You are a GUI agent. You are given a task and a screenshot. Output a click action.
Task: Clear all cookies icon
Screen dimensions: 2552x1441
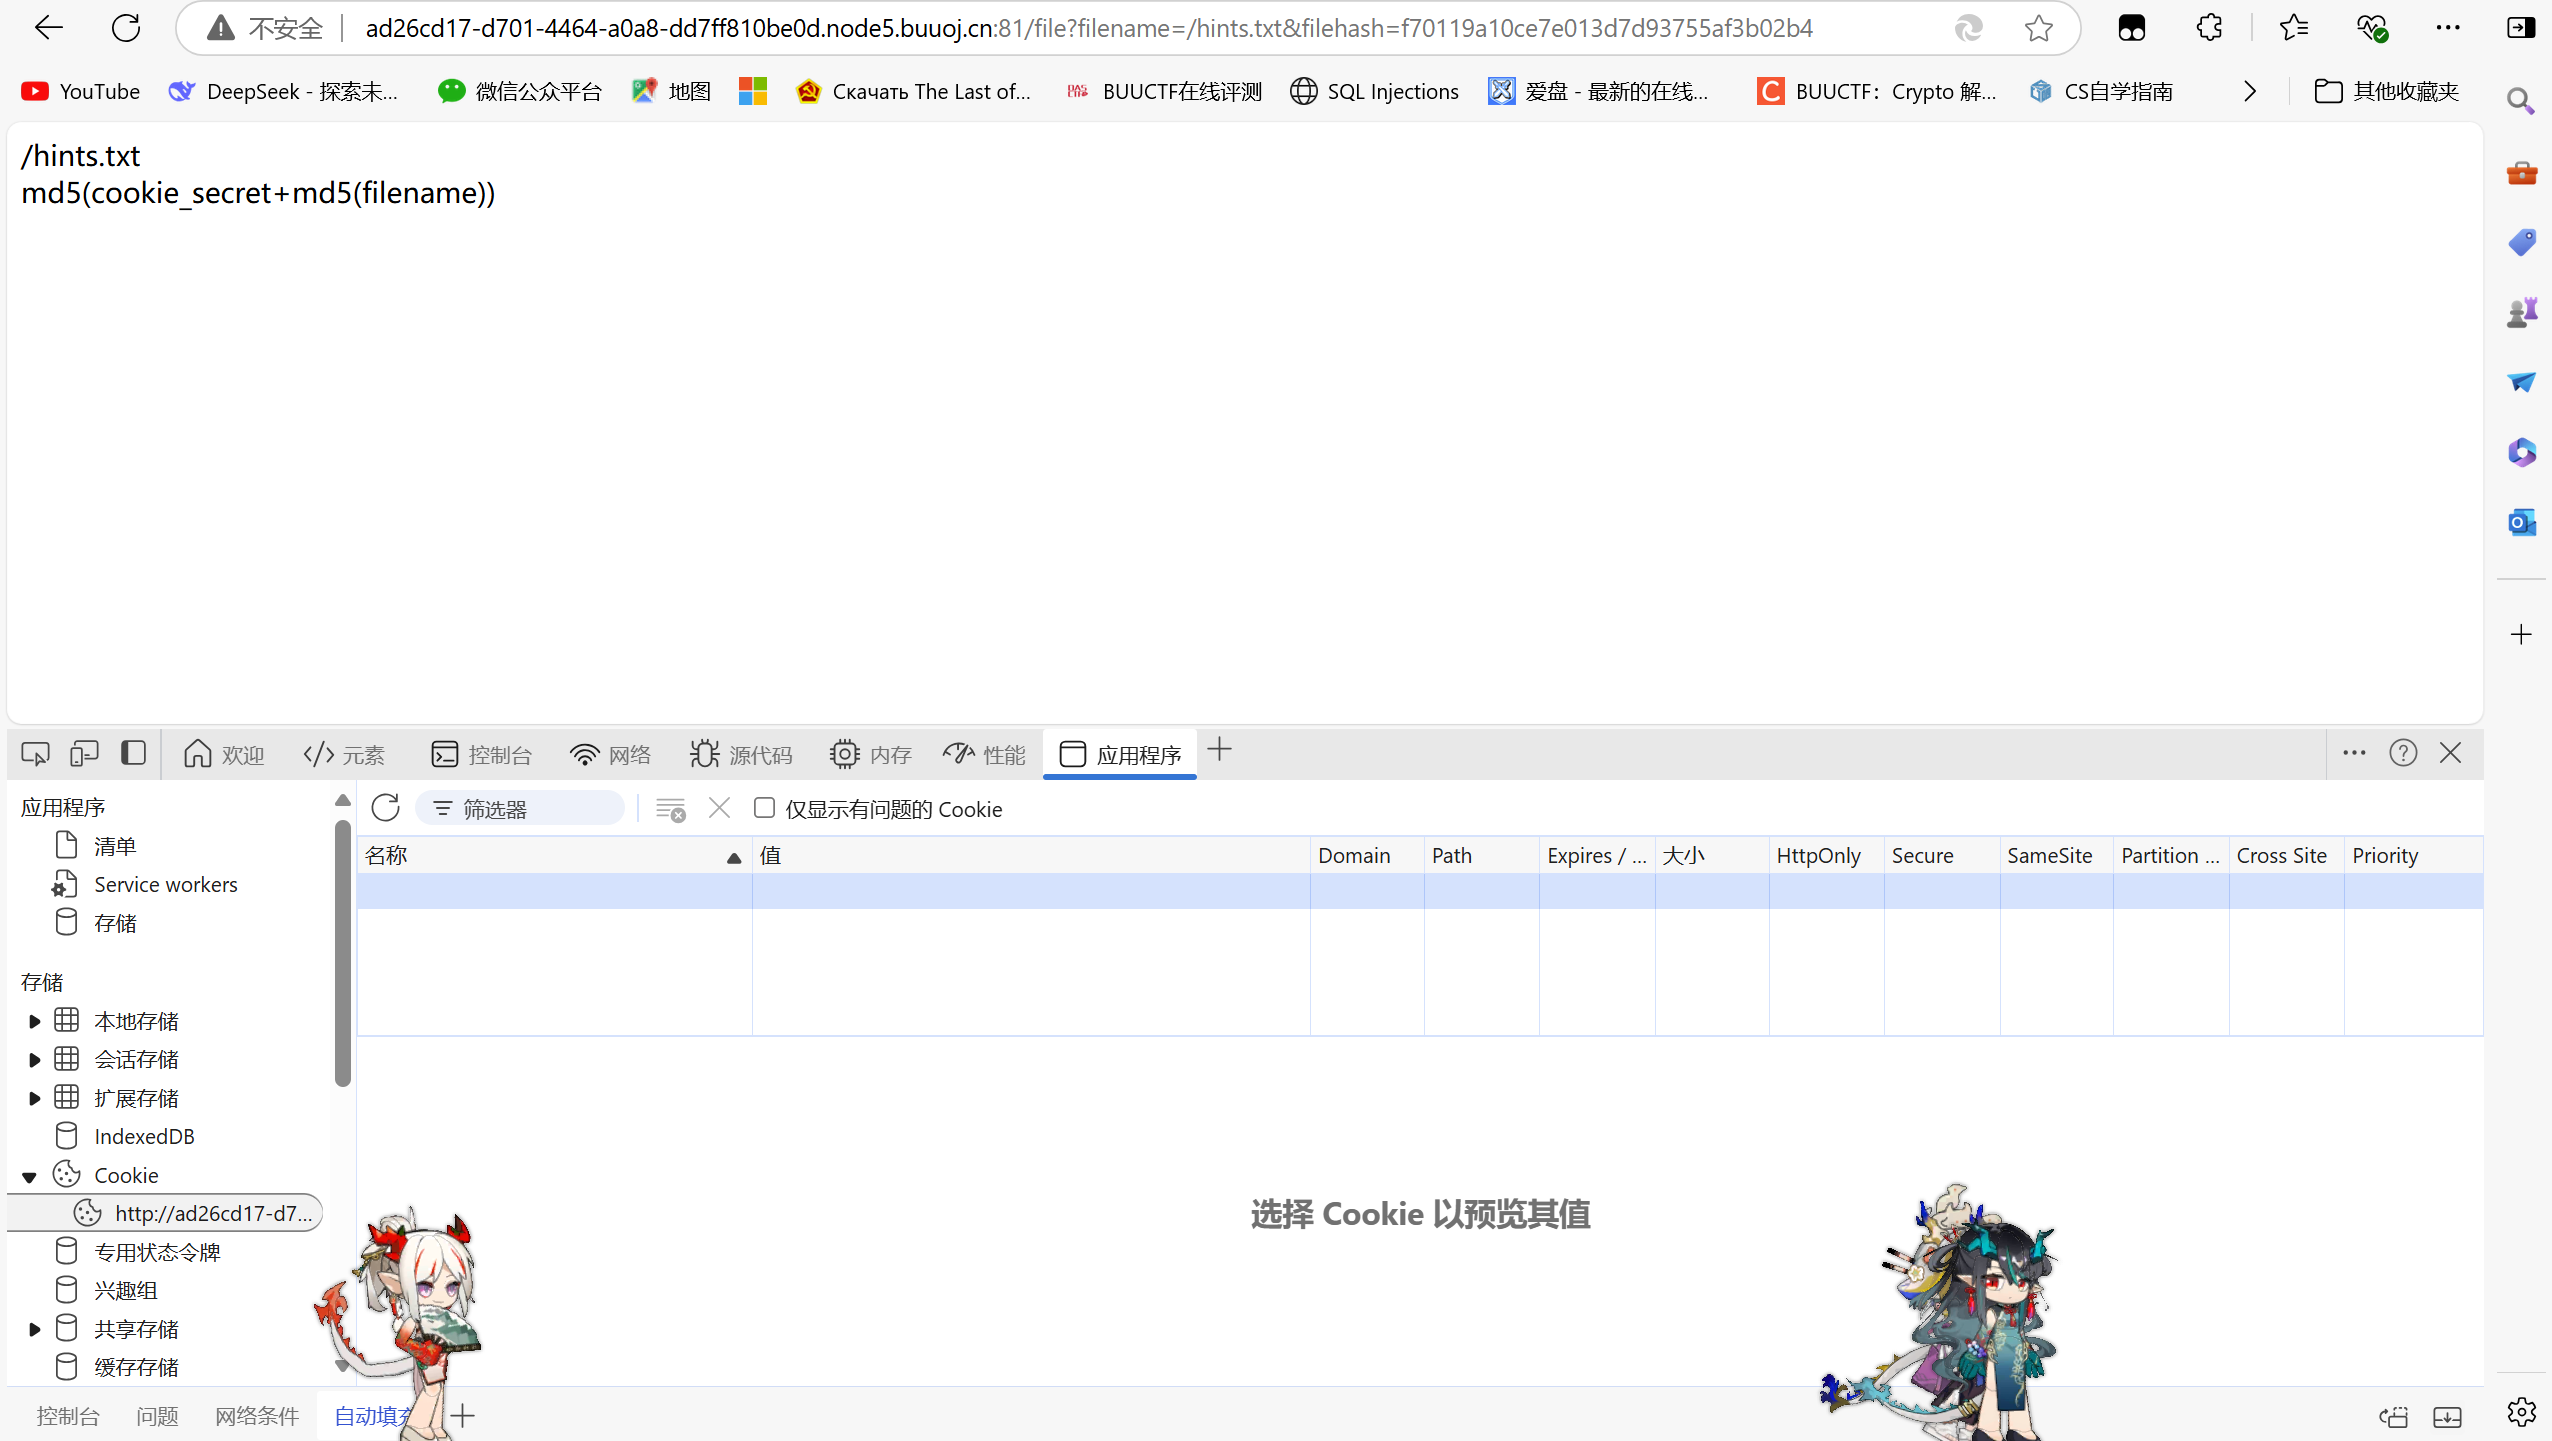click(x=670, y=808)
